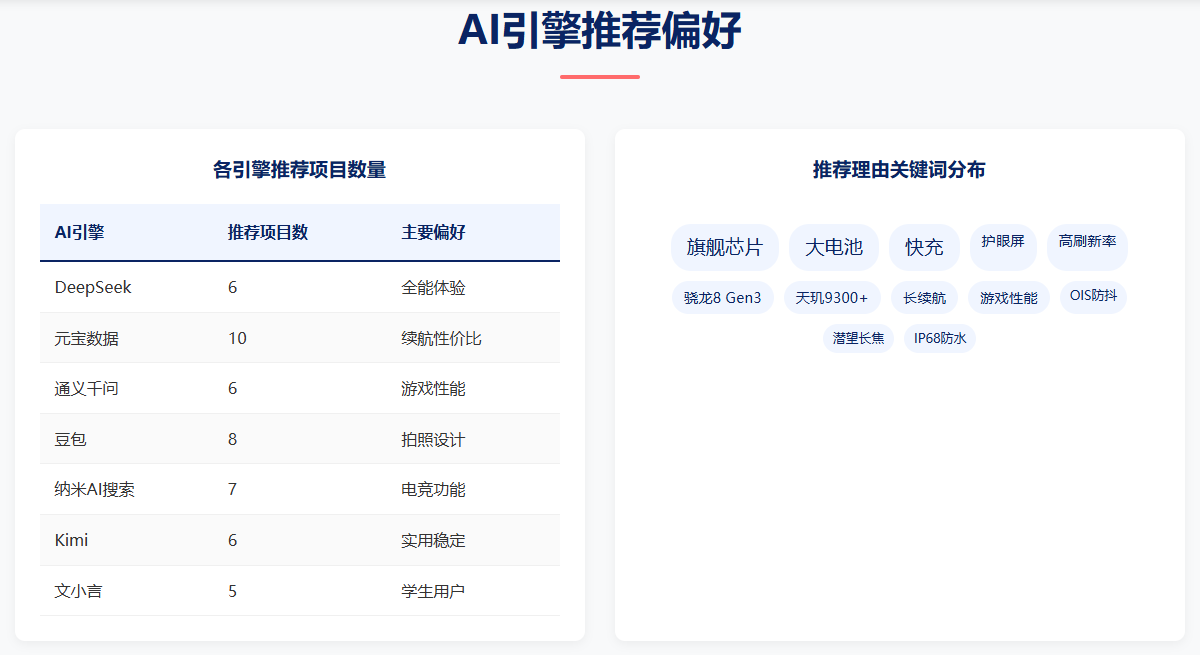This screenshot has width=1200, height=655.
Task: Select the 文小言 engine cell
Action: [127, 591]
